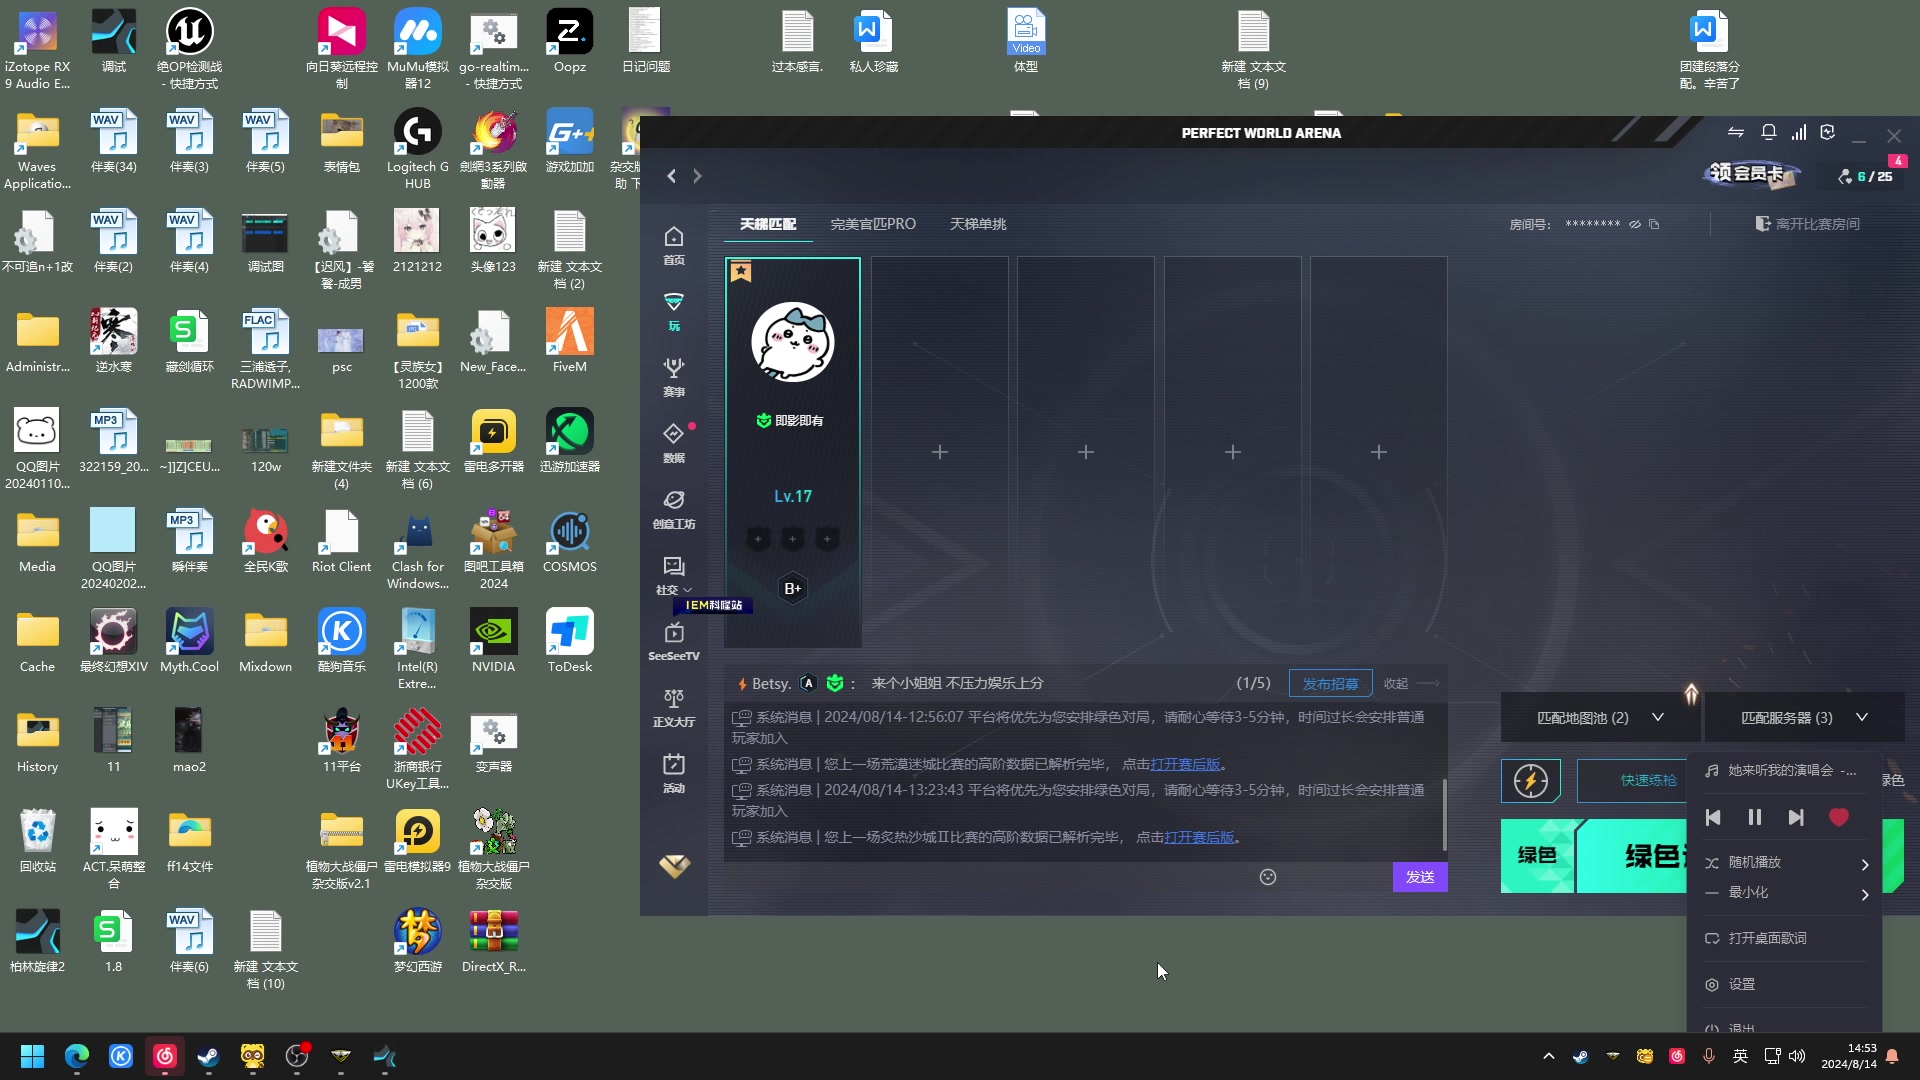Click the system tray volume icon

click(x=1797, y=1056)
